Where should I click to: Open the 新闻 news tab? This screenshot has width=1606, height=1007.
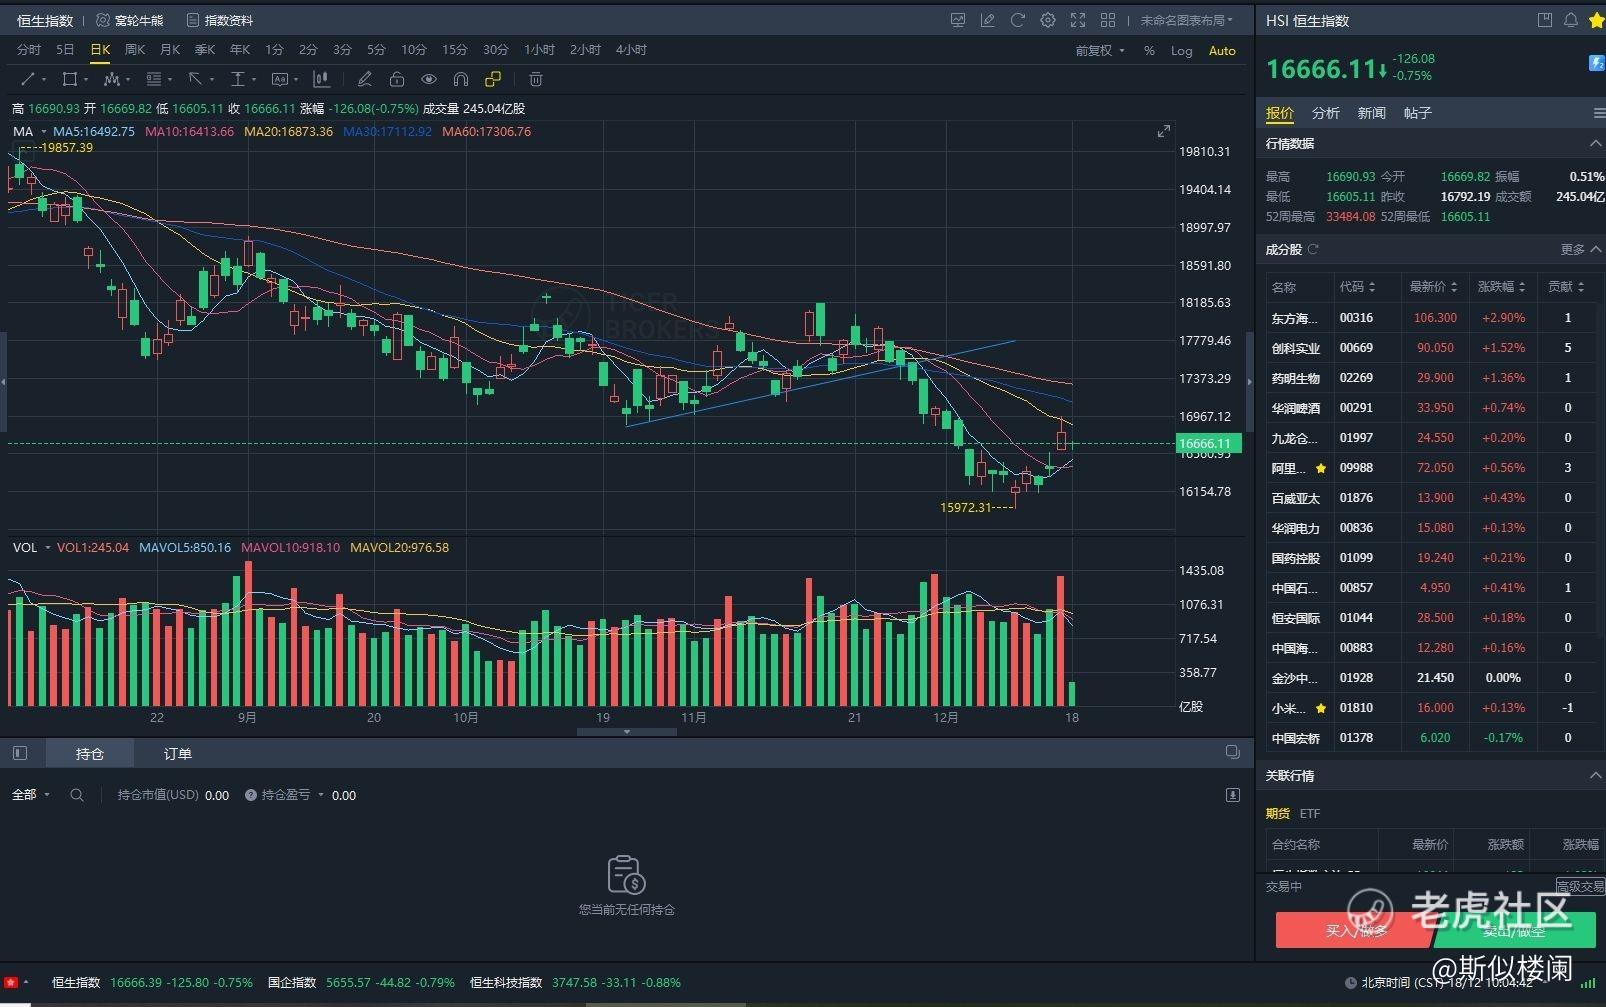pos(1372,113)
